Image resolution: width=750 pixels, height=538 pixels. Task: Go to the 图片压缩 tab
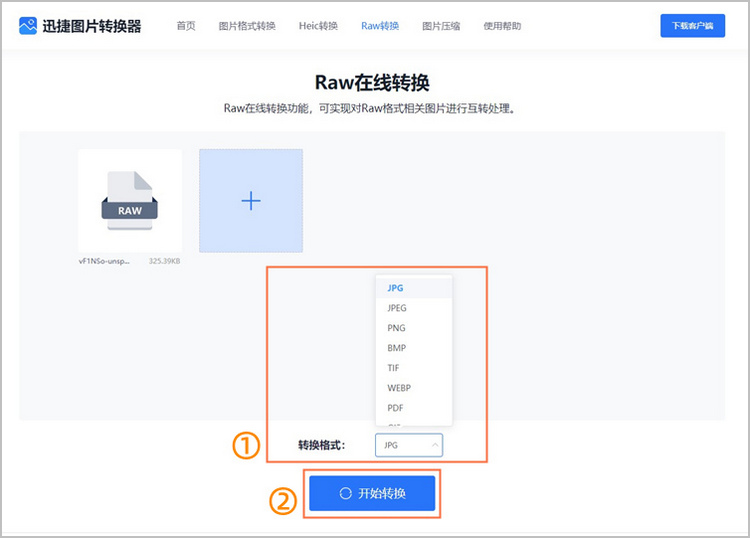[441, 26]
